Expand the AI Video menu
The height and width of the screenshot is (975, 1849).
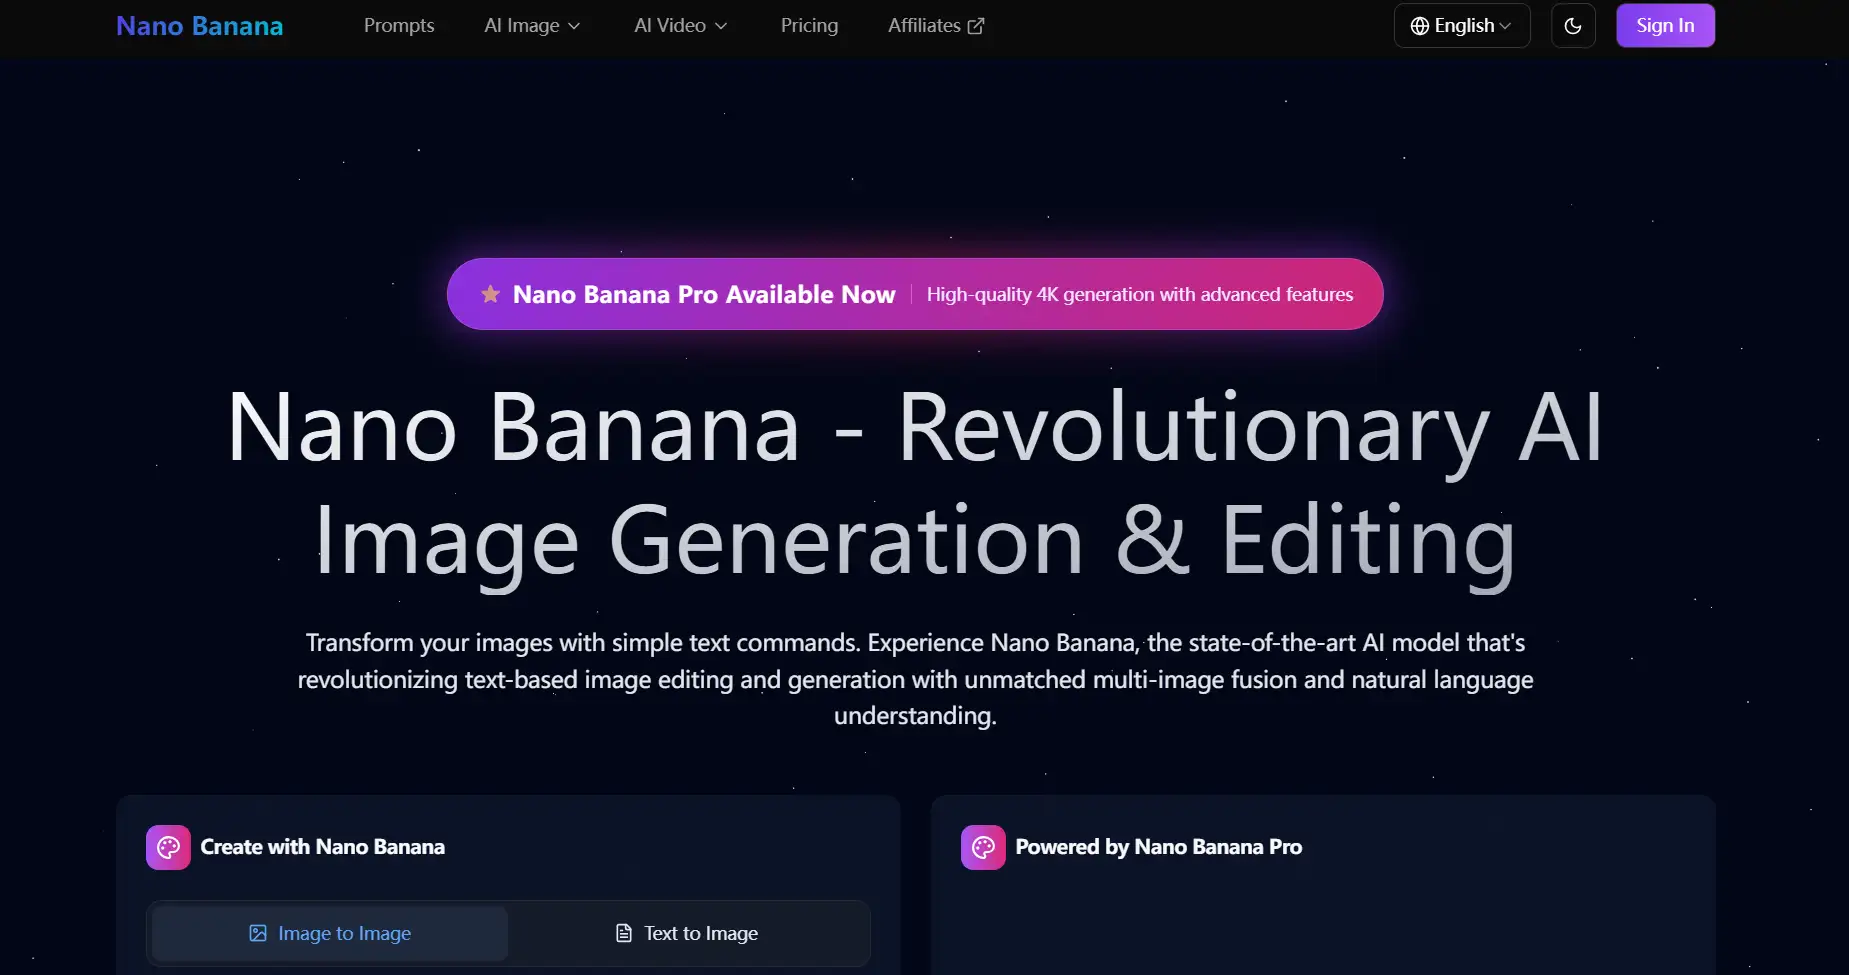[x=679, y=25]
